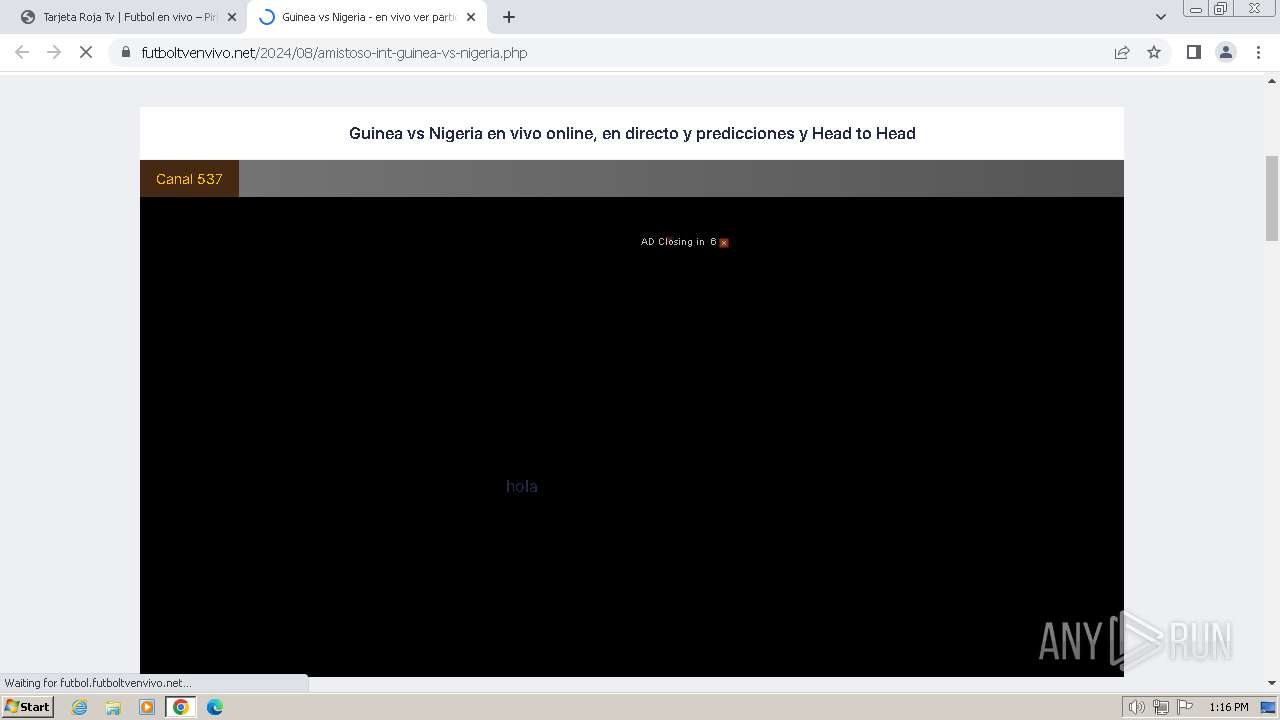Click the Guinea vs Nigeria page heading
The height and width of the screenshot is (720, 1280).
pos(632,133)
